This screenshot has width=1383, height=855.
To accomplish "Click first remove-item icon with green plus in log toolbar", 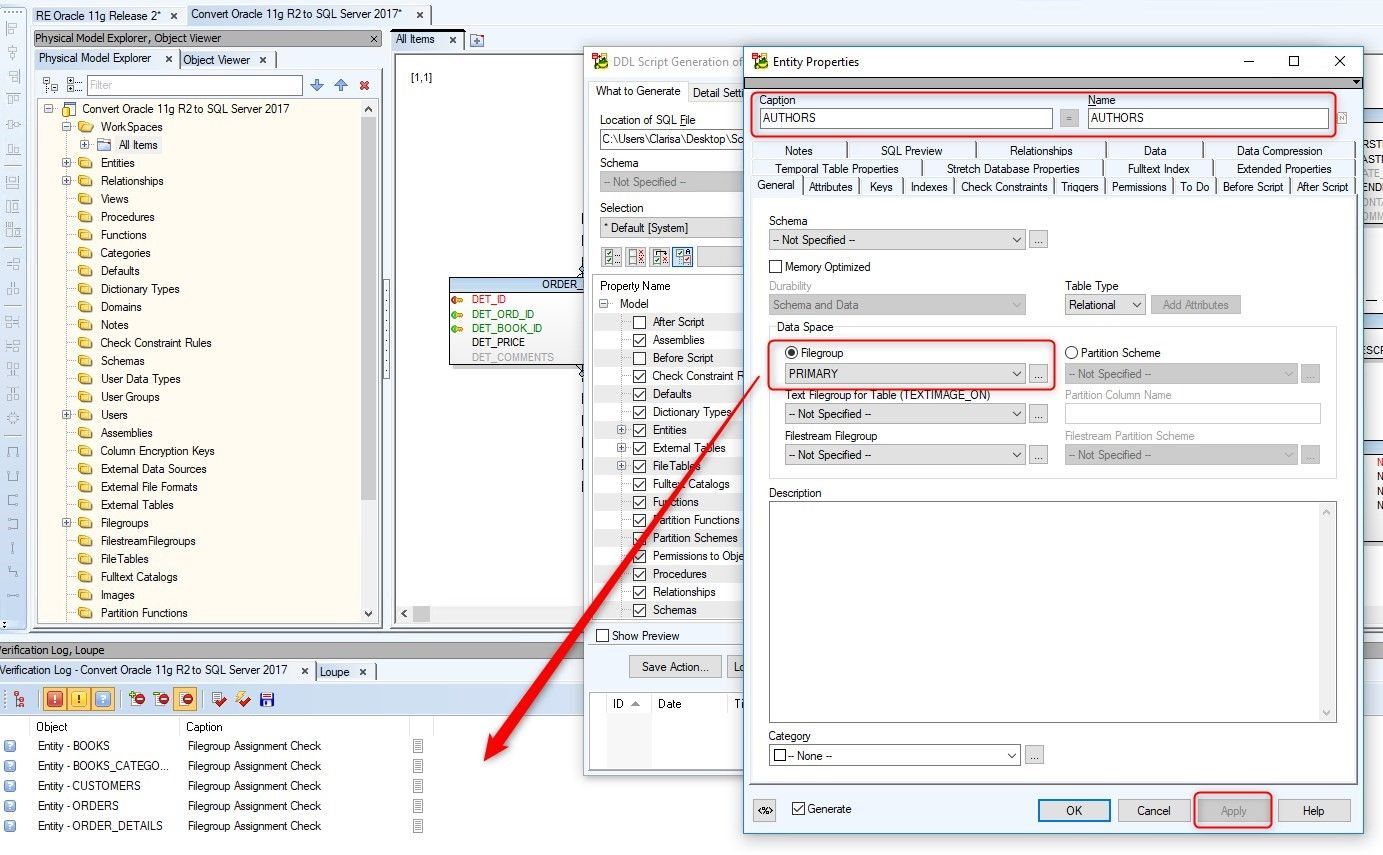I will click(137, 699).
